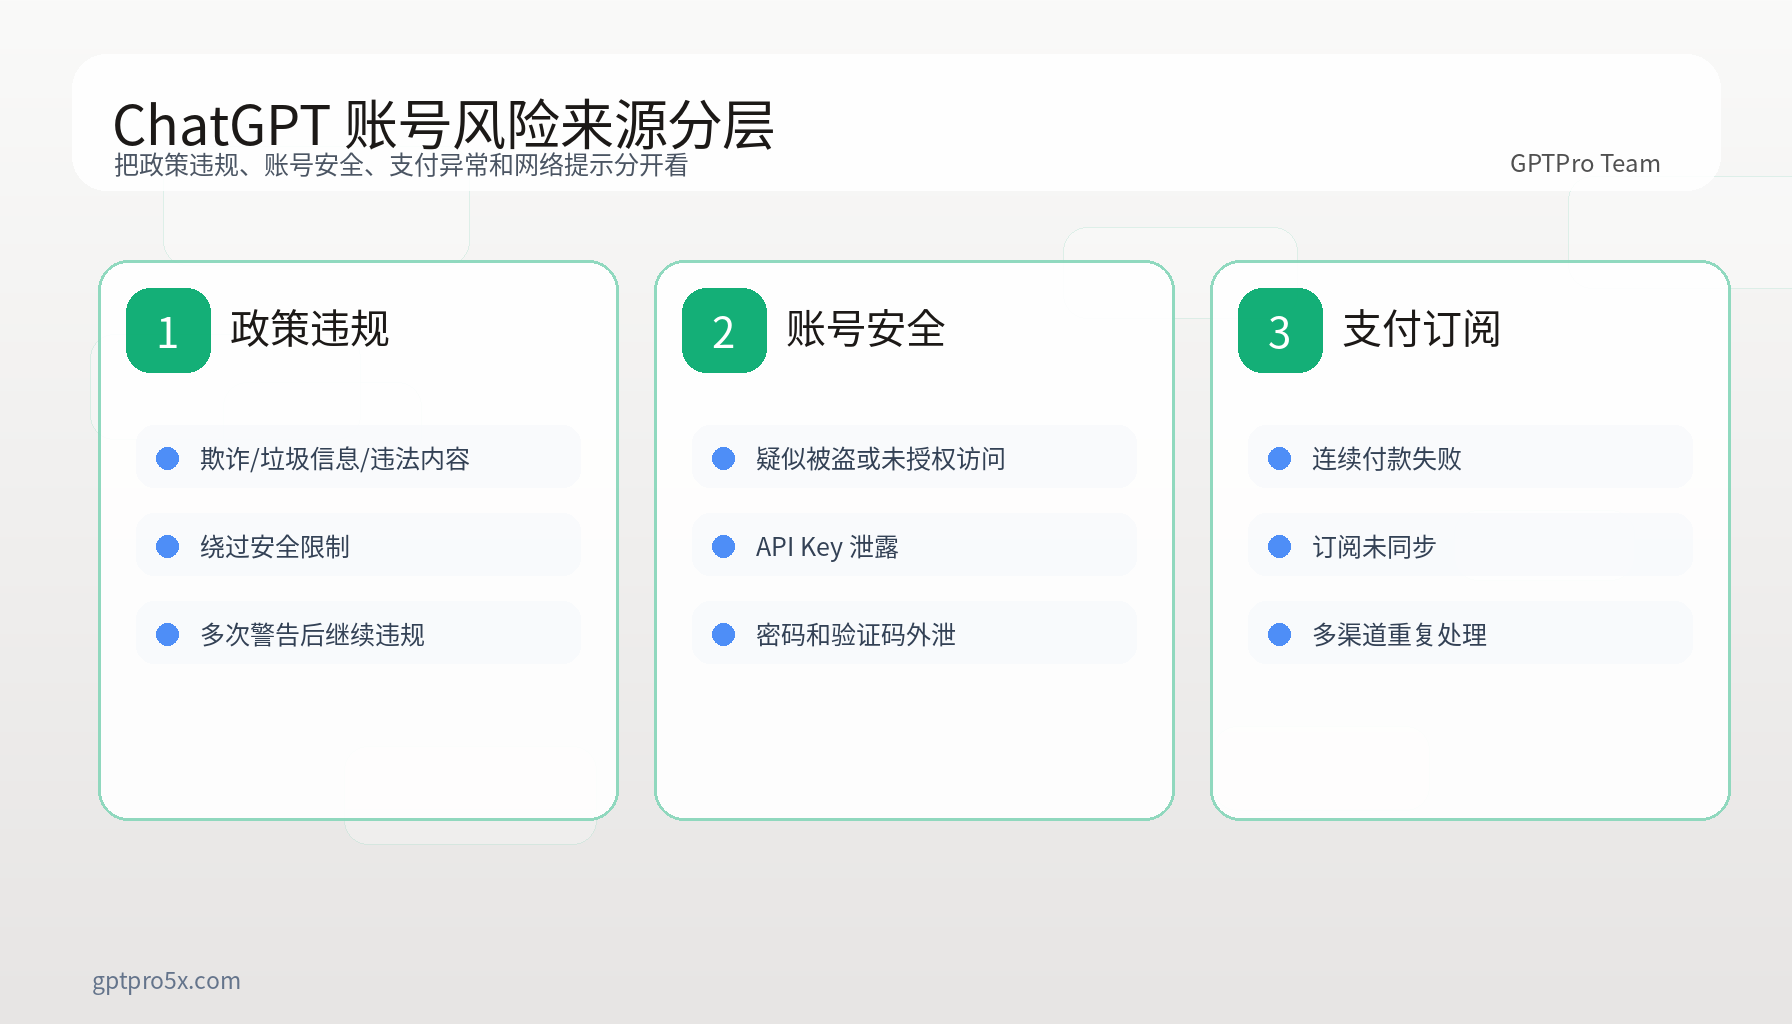This screenshot has height=1024, width=1792.
Task: Select the subtitle 把政策违规、账号安全、支付异常和网络提示分开看
Action: (401, 165)
